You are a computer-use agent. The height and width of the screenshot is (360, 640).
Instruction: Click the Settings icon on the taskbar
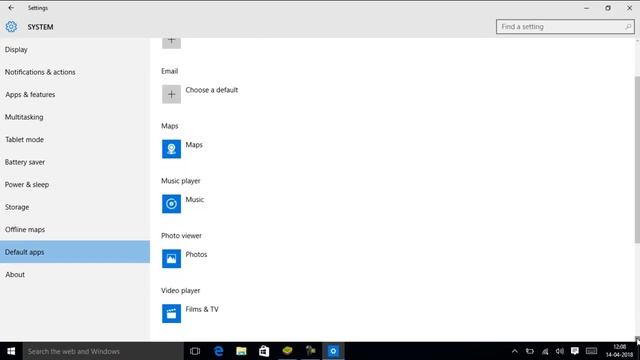(333, 351)
